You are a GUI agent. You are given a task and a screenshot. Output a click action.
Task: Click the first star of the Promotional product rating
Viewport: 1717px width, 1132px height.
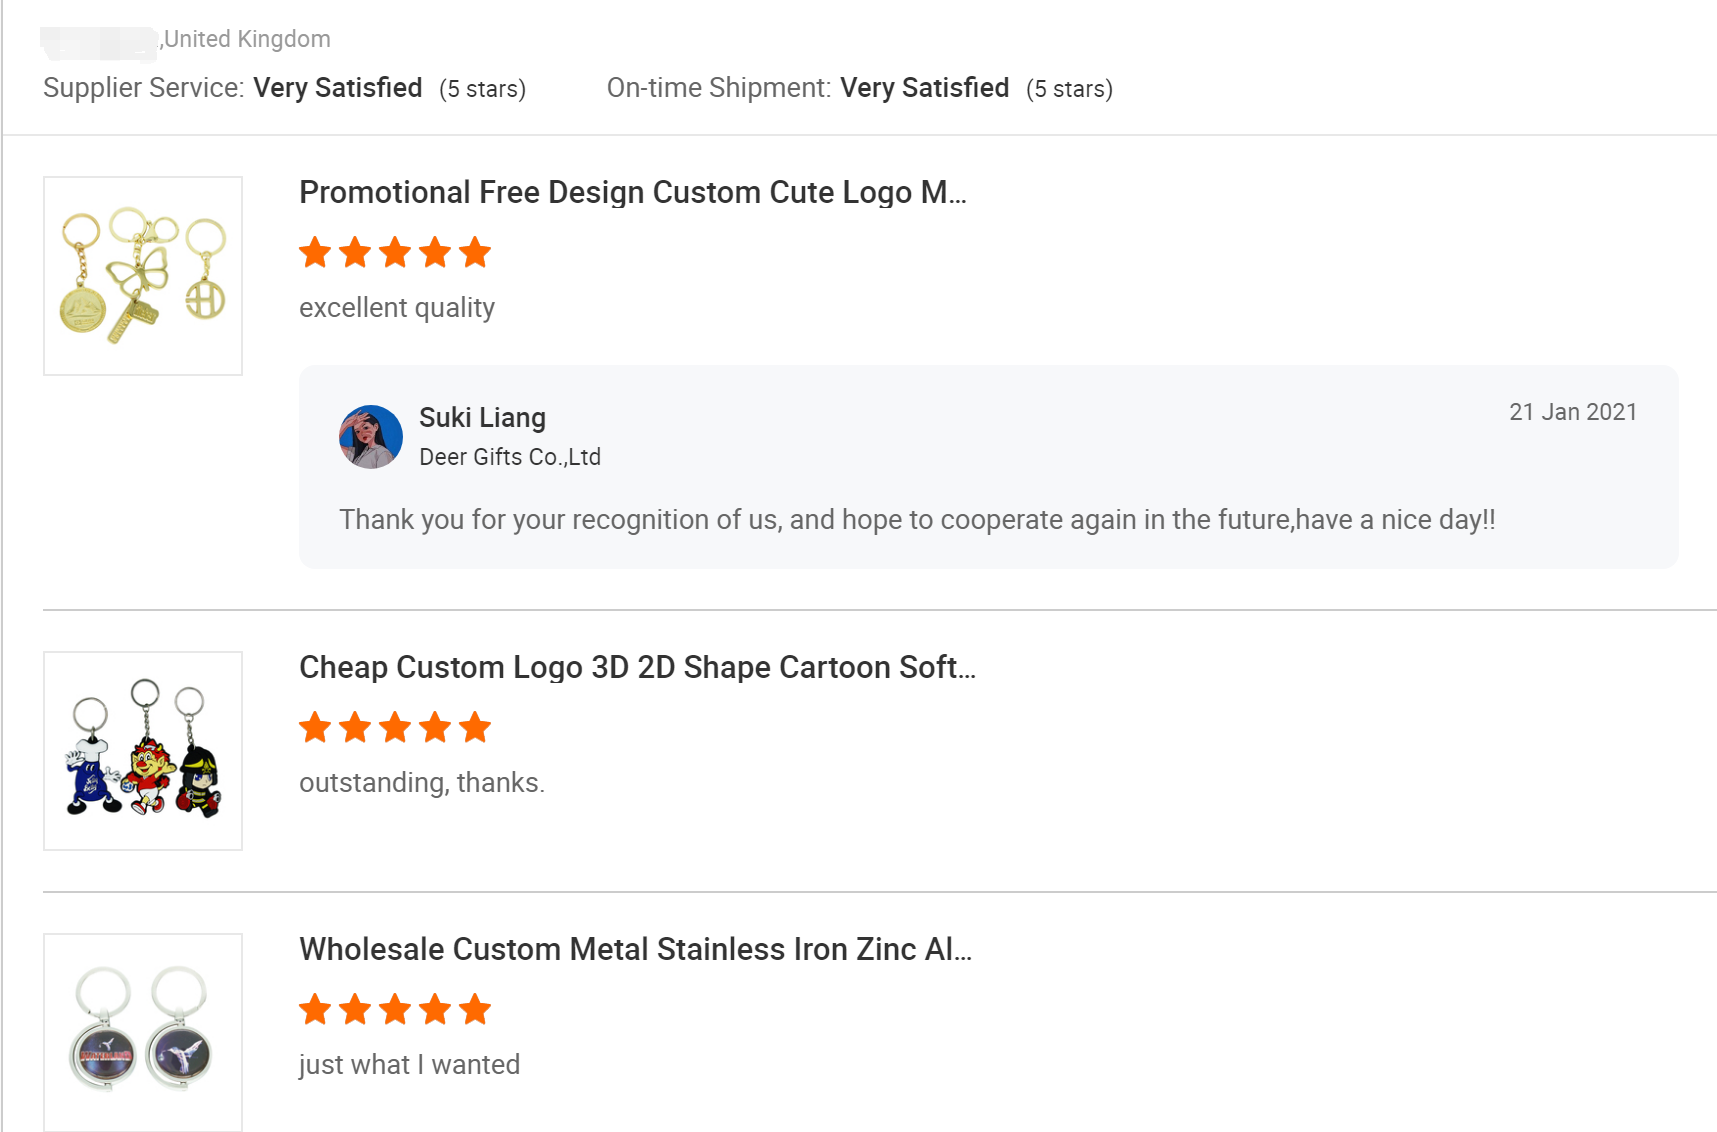pos(315,252)
